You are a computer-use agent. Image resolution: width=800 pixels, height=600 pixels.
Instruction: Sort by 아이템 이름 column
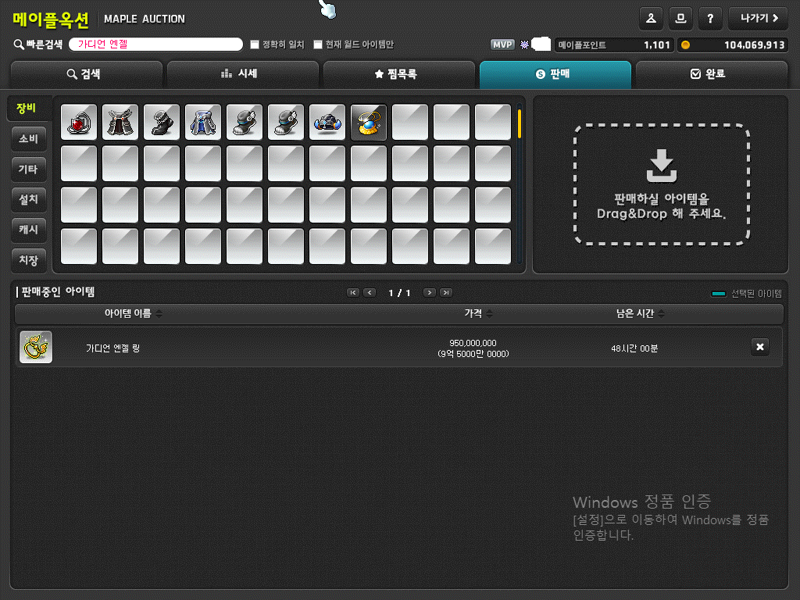click(x=133, y=313)
